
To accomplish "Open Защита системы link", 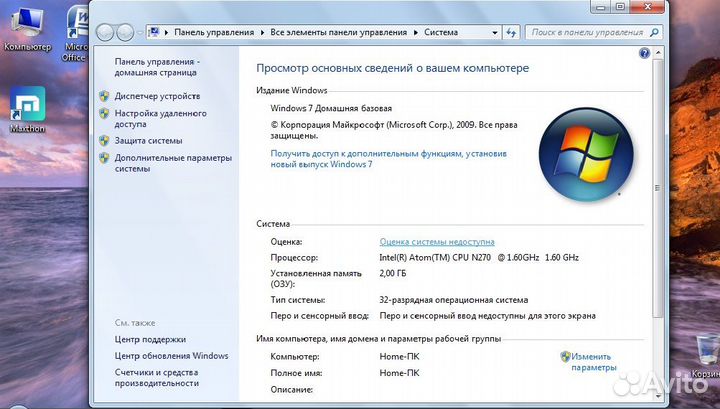I will (148, 140).
